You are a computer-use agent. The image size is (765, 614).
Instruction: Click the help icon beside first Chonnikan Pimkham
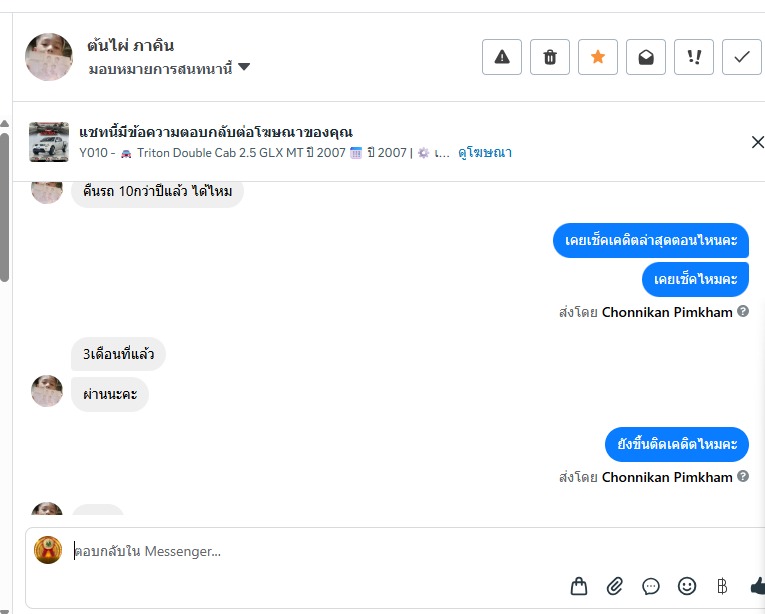point(743,312)
